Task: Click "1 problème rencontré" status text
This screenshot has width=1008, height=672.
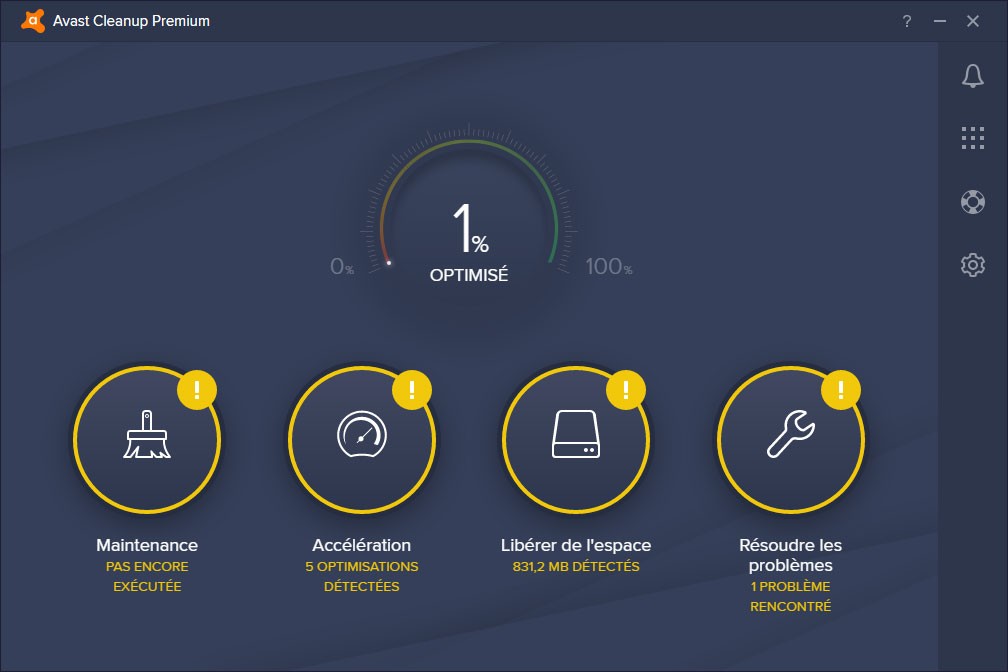Action: pyautogui.click(x=790, y=596)
